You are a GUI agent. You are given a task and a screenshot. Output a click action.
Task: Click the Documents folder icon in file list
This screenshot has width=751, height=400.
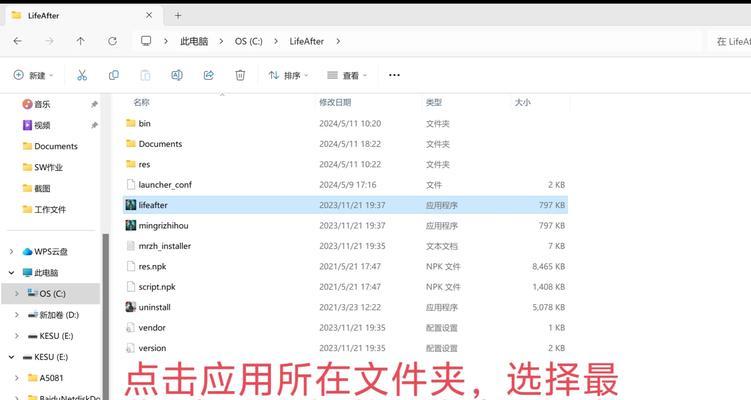[130, 144]
